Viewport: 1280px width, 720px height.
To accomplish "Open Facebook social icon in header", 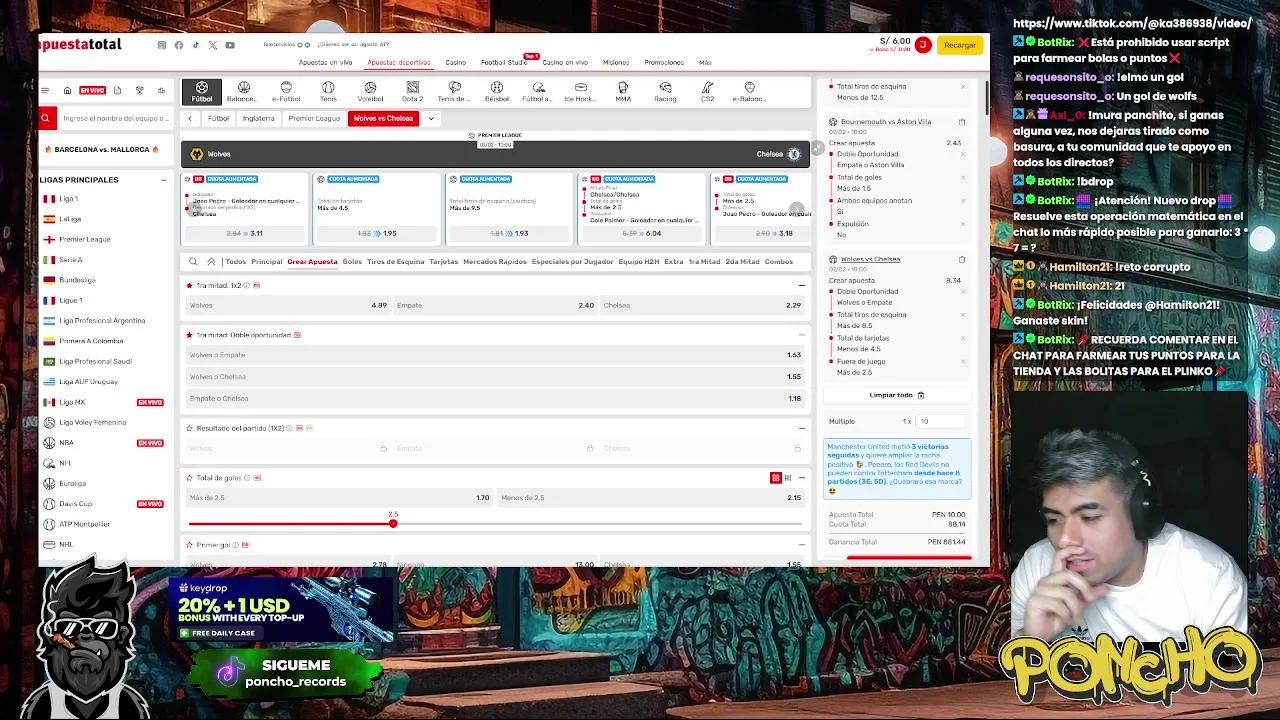I will coord(179,45).
